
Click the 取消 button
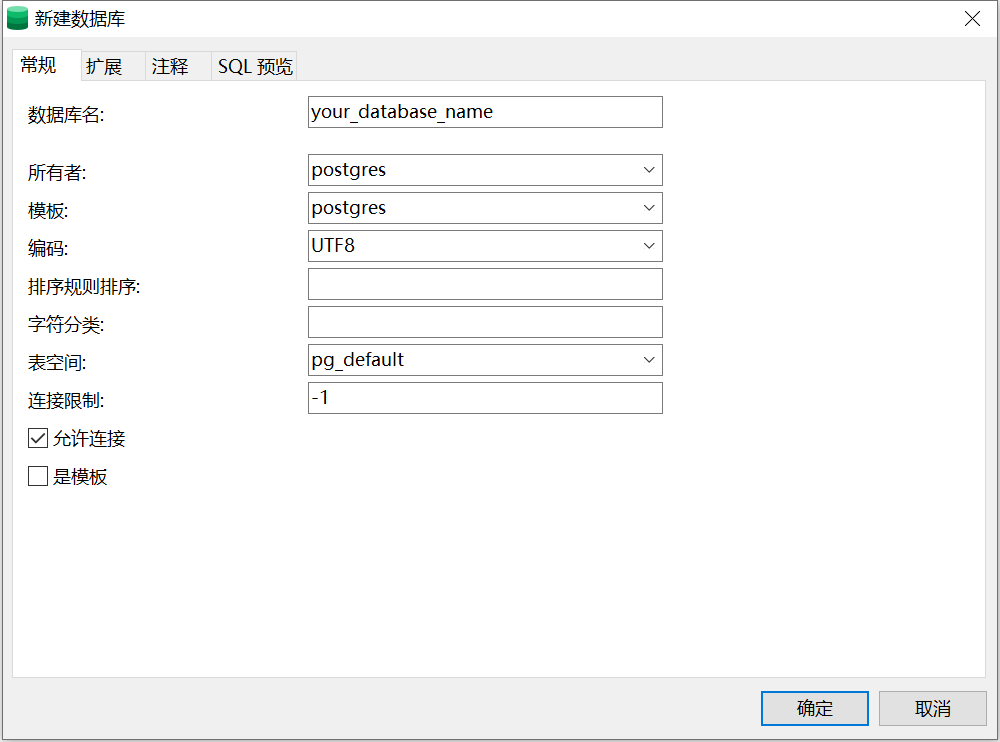[x=932, y=708]
